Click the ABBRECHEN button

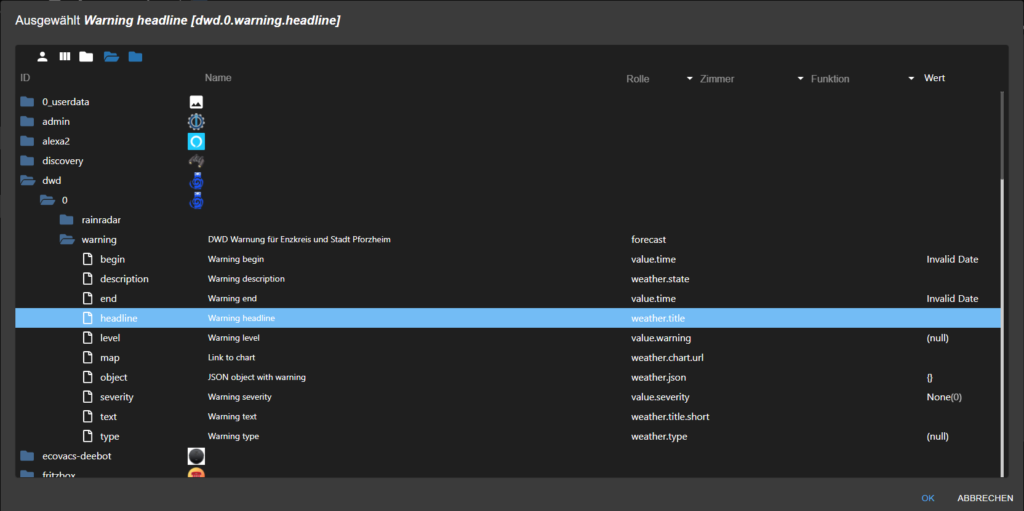[982, 497]
